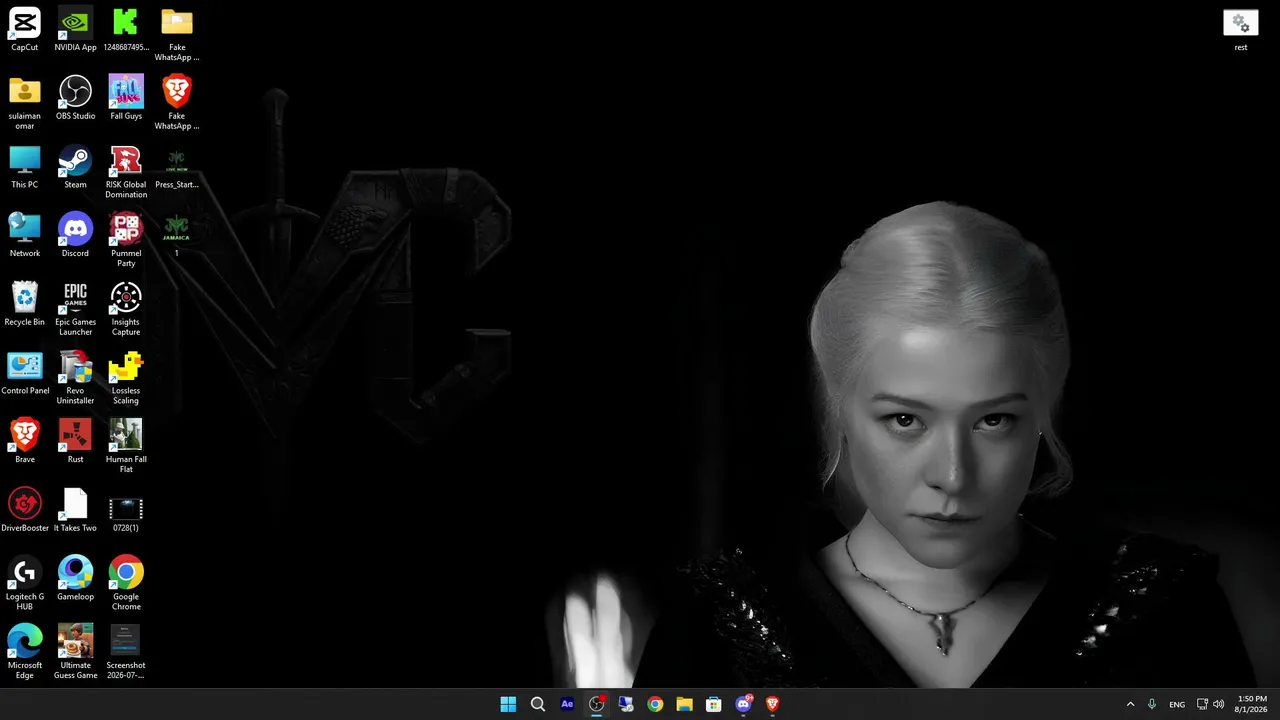Open network quick settings from tray

(x=1202, y=704)
